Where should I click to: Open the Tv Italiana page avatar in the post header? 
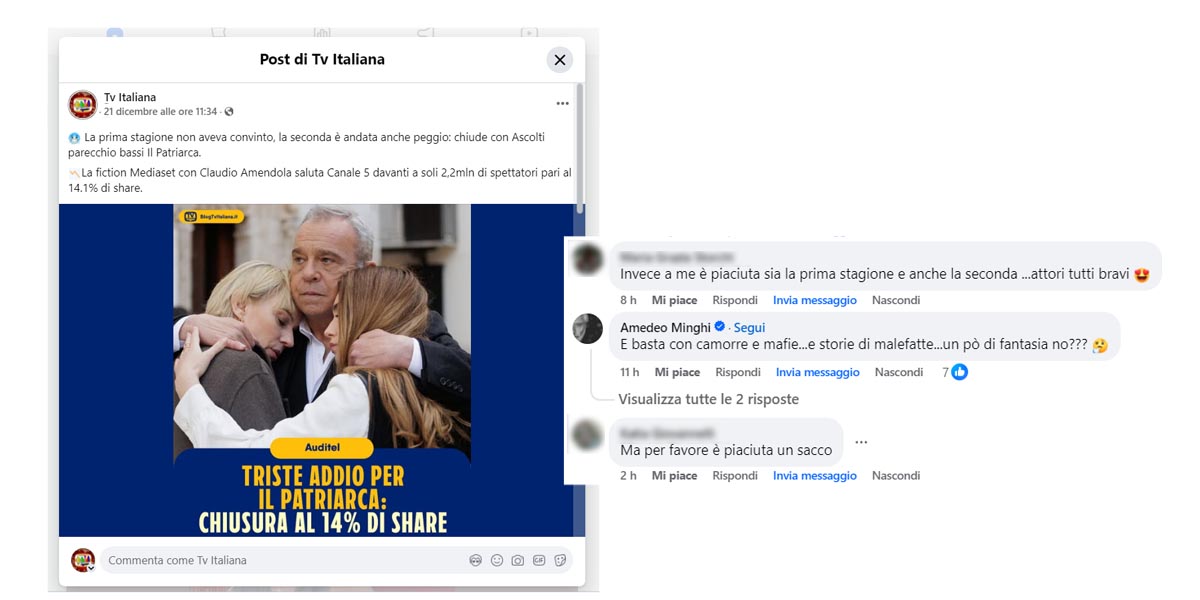point(83,104)
